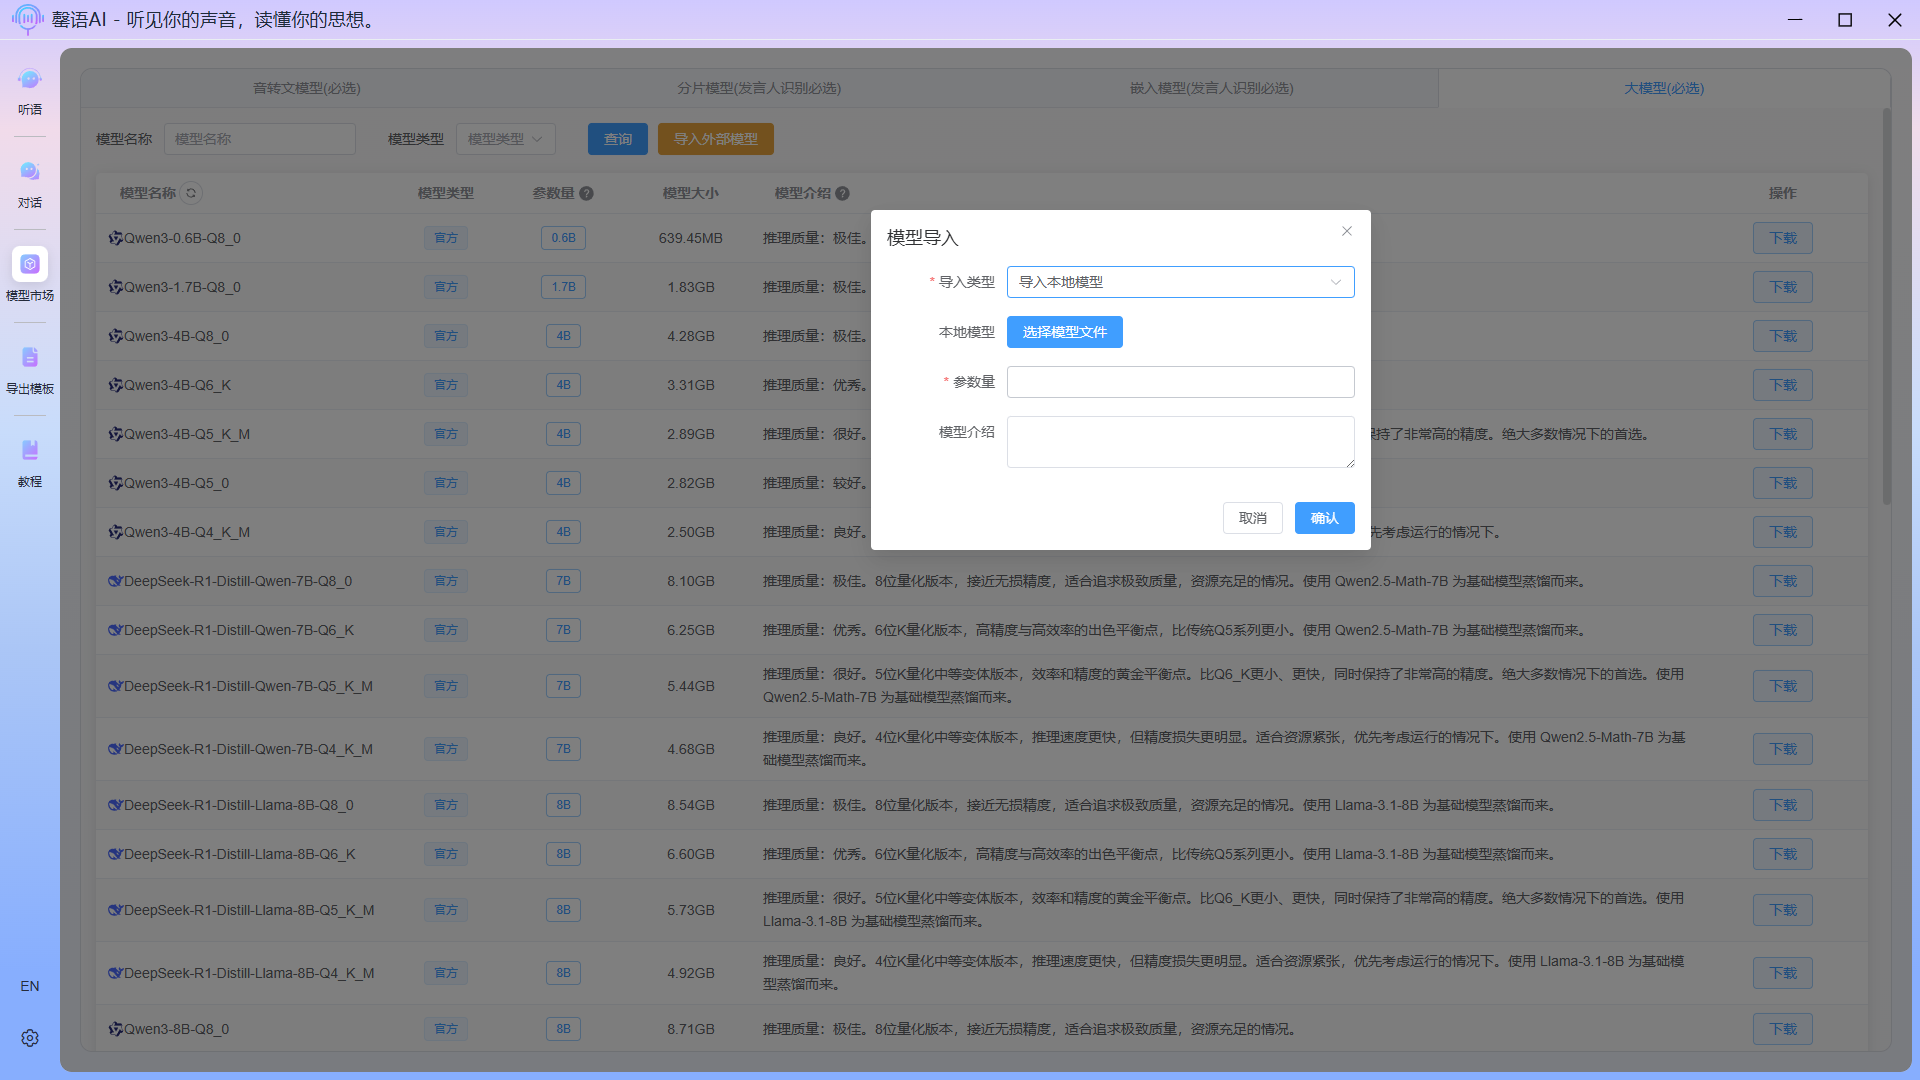The height and width of the screenshot is (1080, 1920).
Task: Click the vertical scrollbar of model list
Action: coord(1886,305)
